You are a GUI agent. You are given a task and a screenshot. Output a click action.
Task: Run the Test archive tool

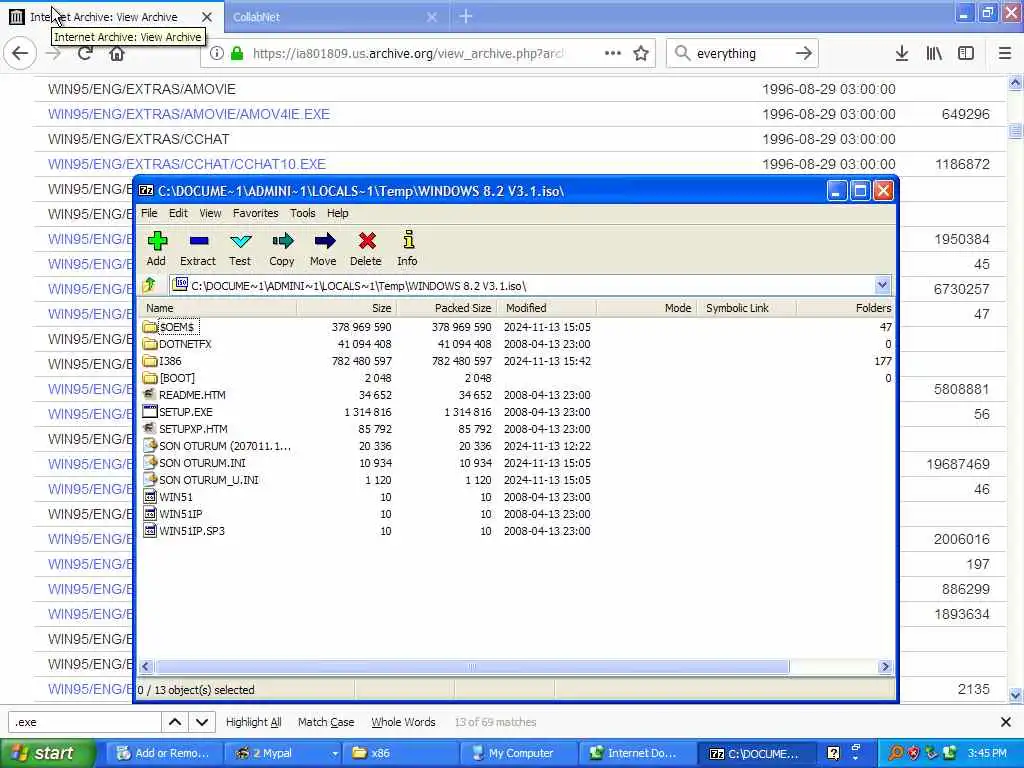pyautogui.click(x=240, y=249)
